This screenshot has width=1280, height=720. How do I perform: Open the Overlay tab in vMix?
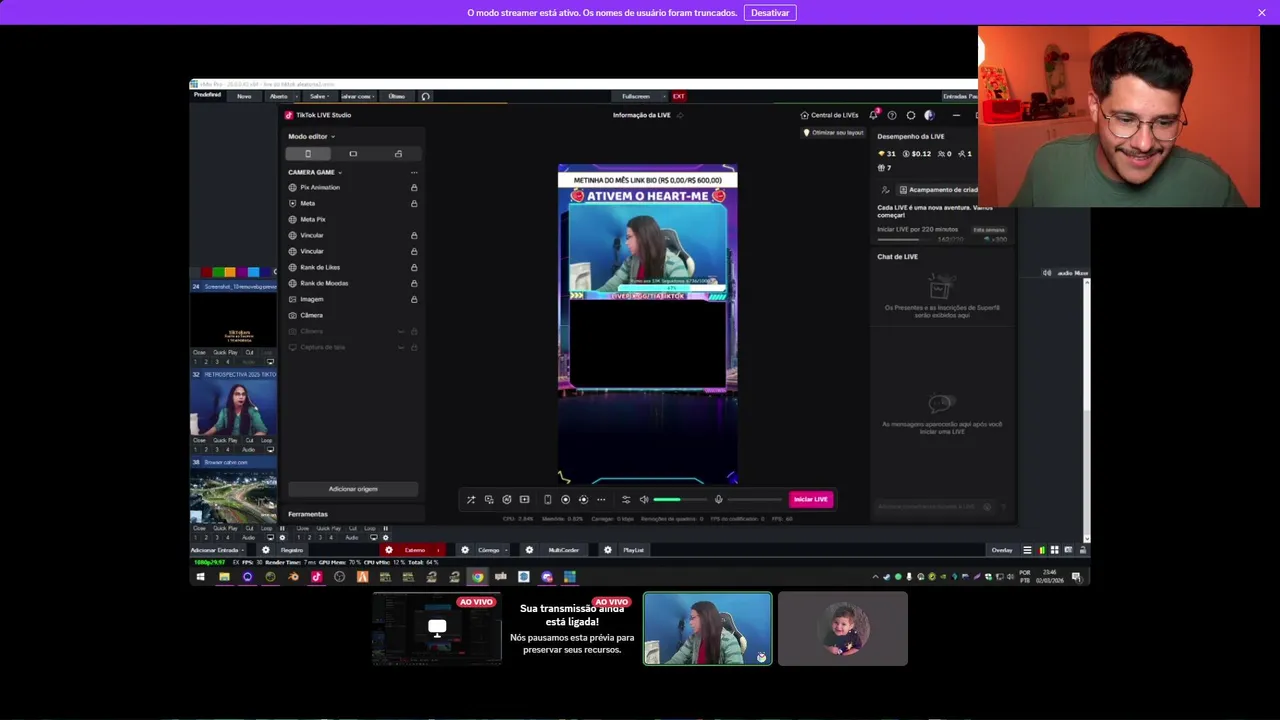click(1001, 550)
